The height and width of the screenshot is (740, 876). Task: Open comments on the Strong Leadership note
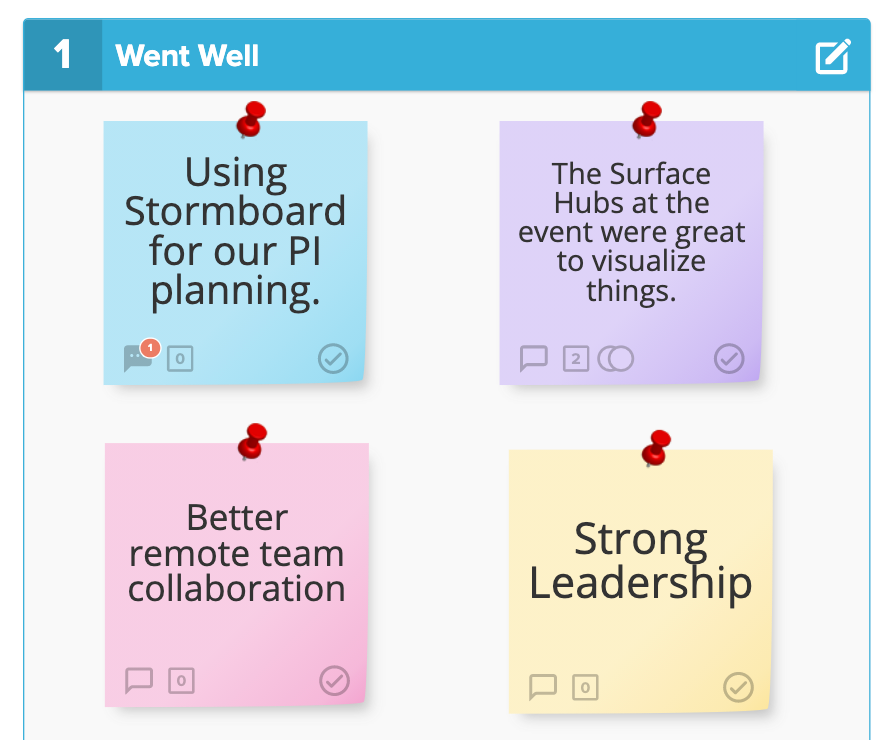542,687
